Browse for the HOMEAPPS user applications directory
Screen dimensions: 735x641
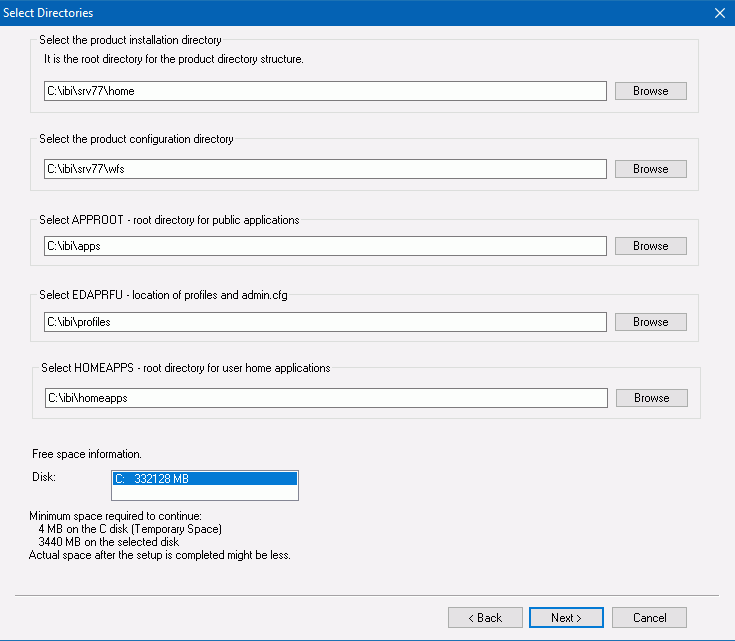pos(652,398)
